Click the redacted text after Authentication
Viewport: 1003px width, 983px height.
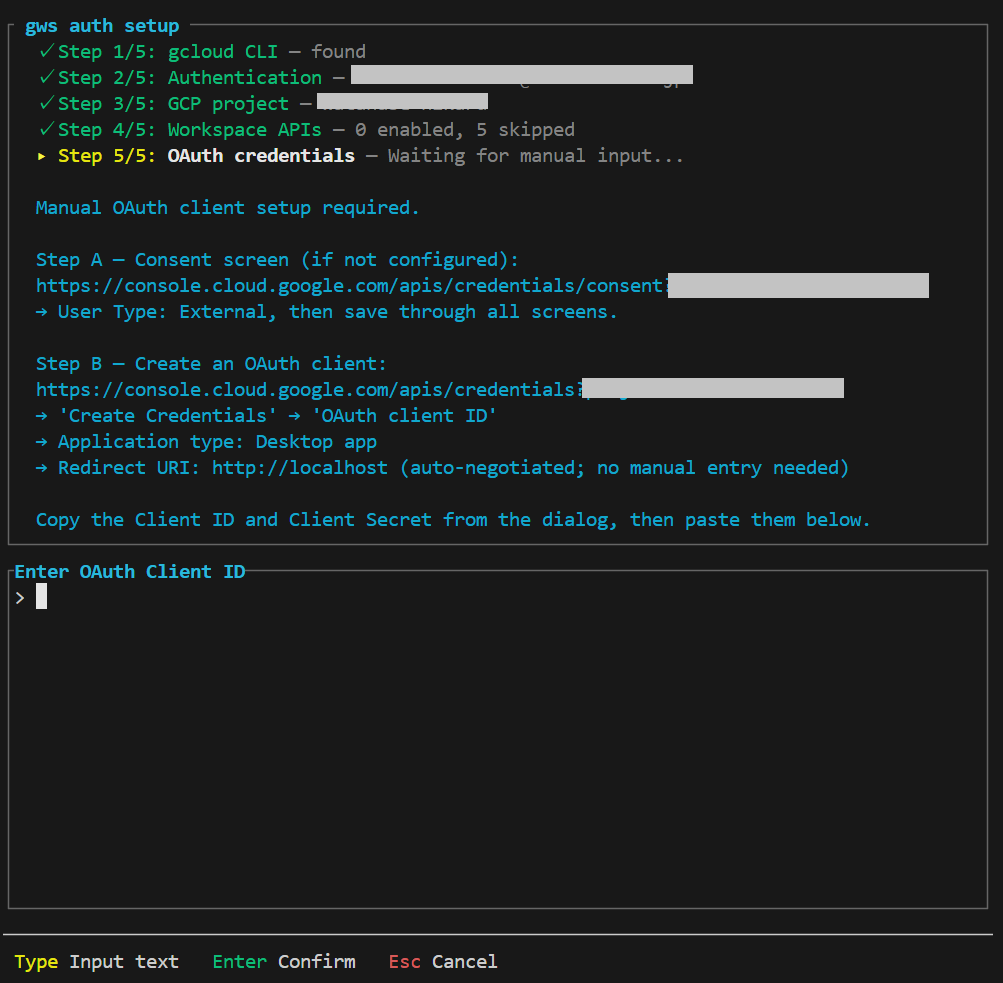(x=520, y=73)
